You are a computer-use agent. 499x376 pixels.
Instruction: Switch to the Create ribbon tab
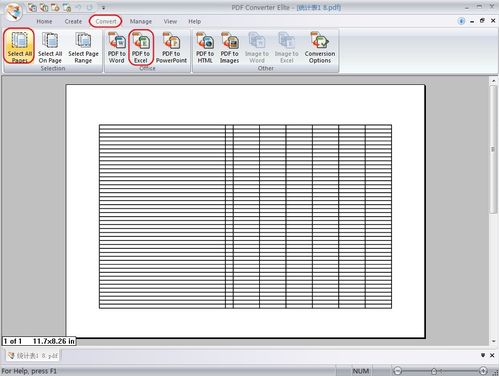(x=73, y=21)
